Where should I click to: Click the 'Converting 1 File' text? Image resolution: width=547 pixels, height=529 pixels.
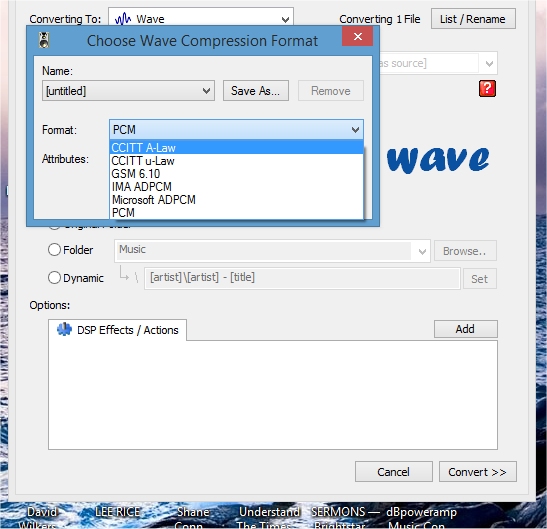point(380,19)
